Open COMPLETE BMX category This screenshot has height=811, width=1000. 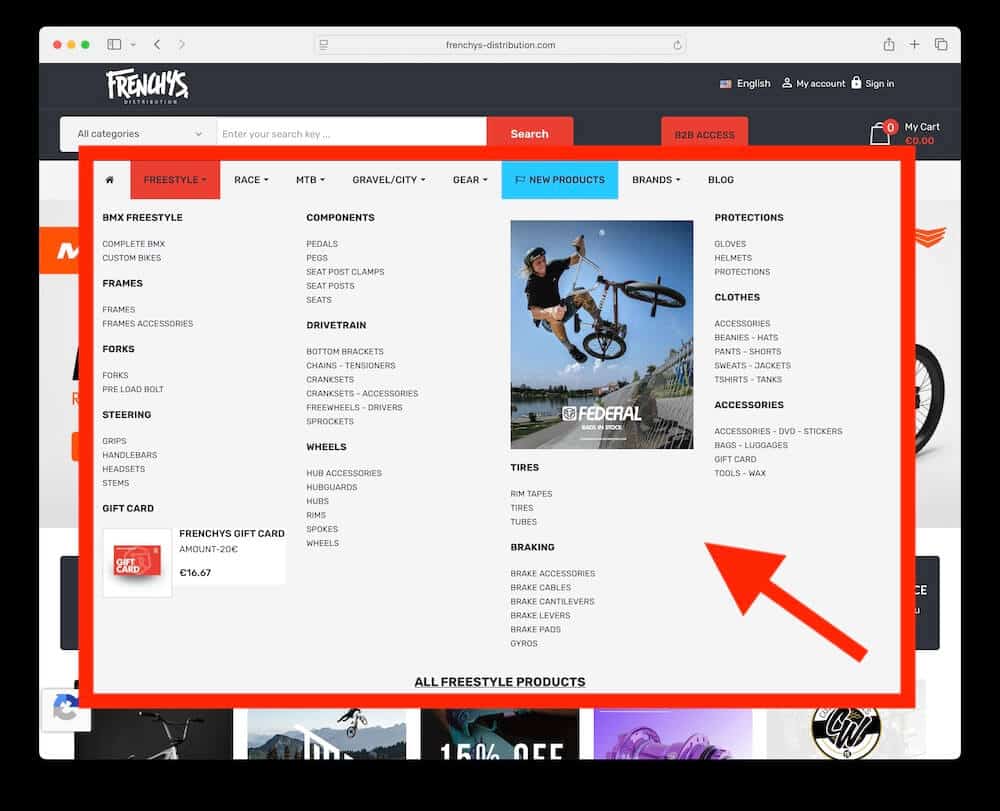pos(133,244)
